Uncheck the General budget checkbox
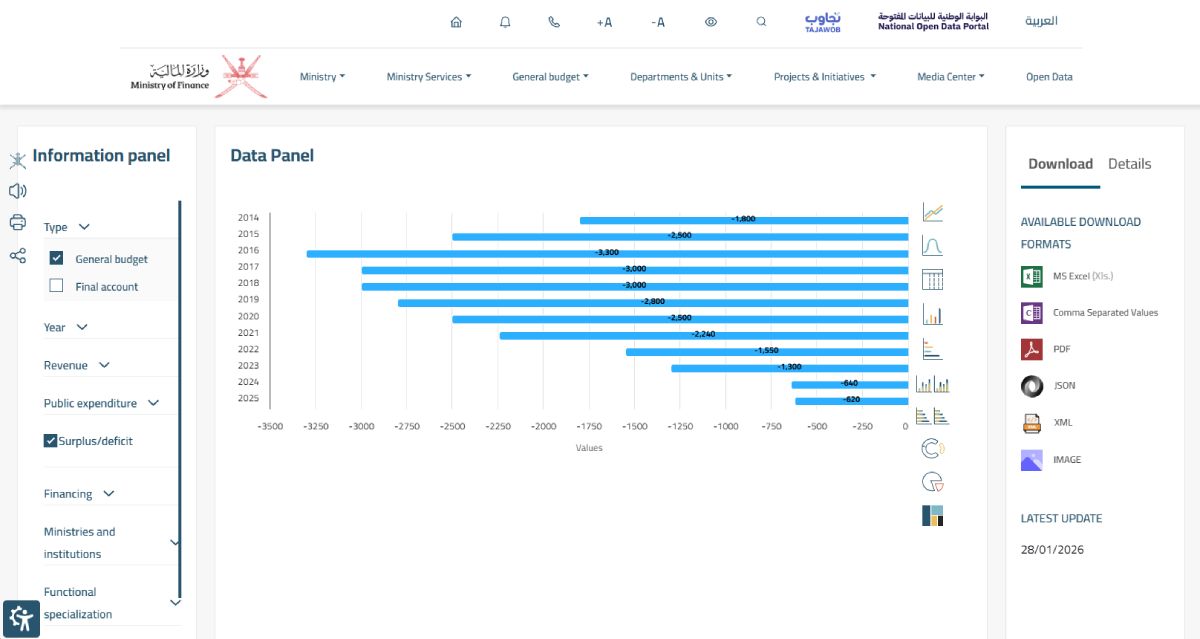Viewport: 1200px width, 639px height. (x=56, y=258)
